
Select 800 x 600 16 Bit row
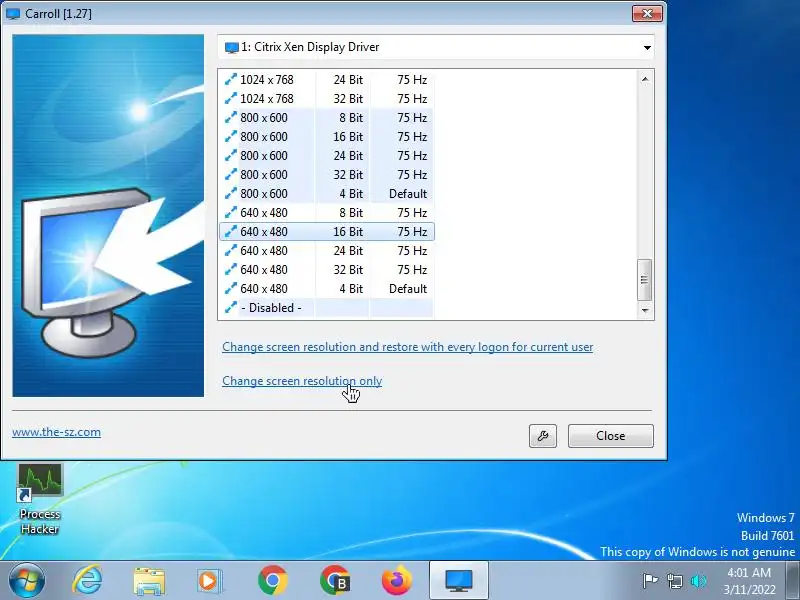coord(327,137)
